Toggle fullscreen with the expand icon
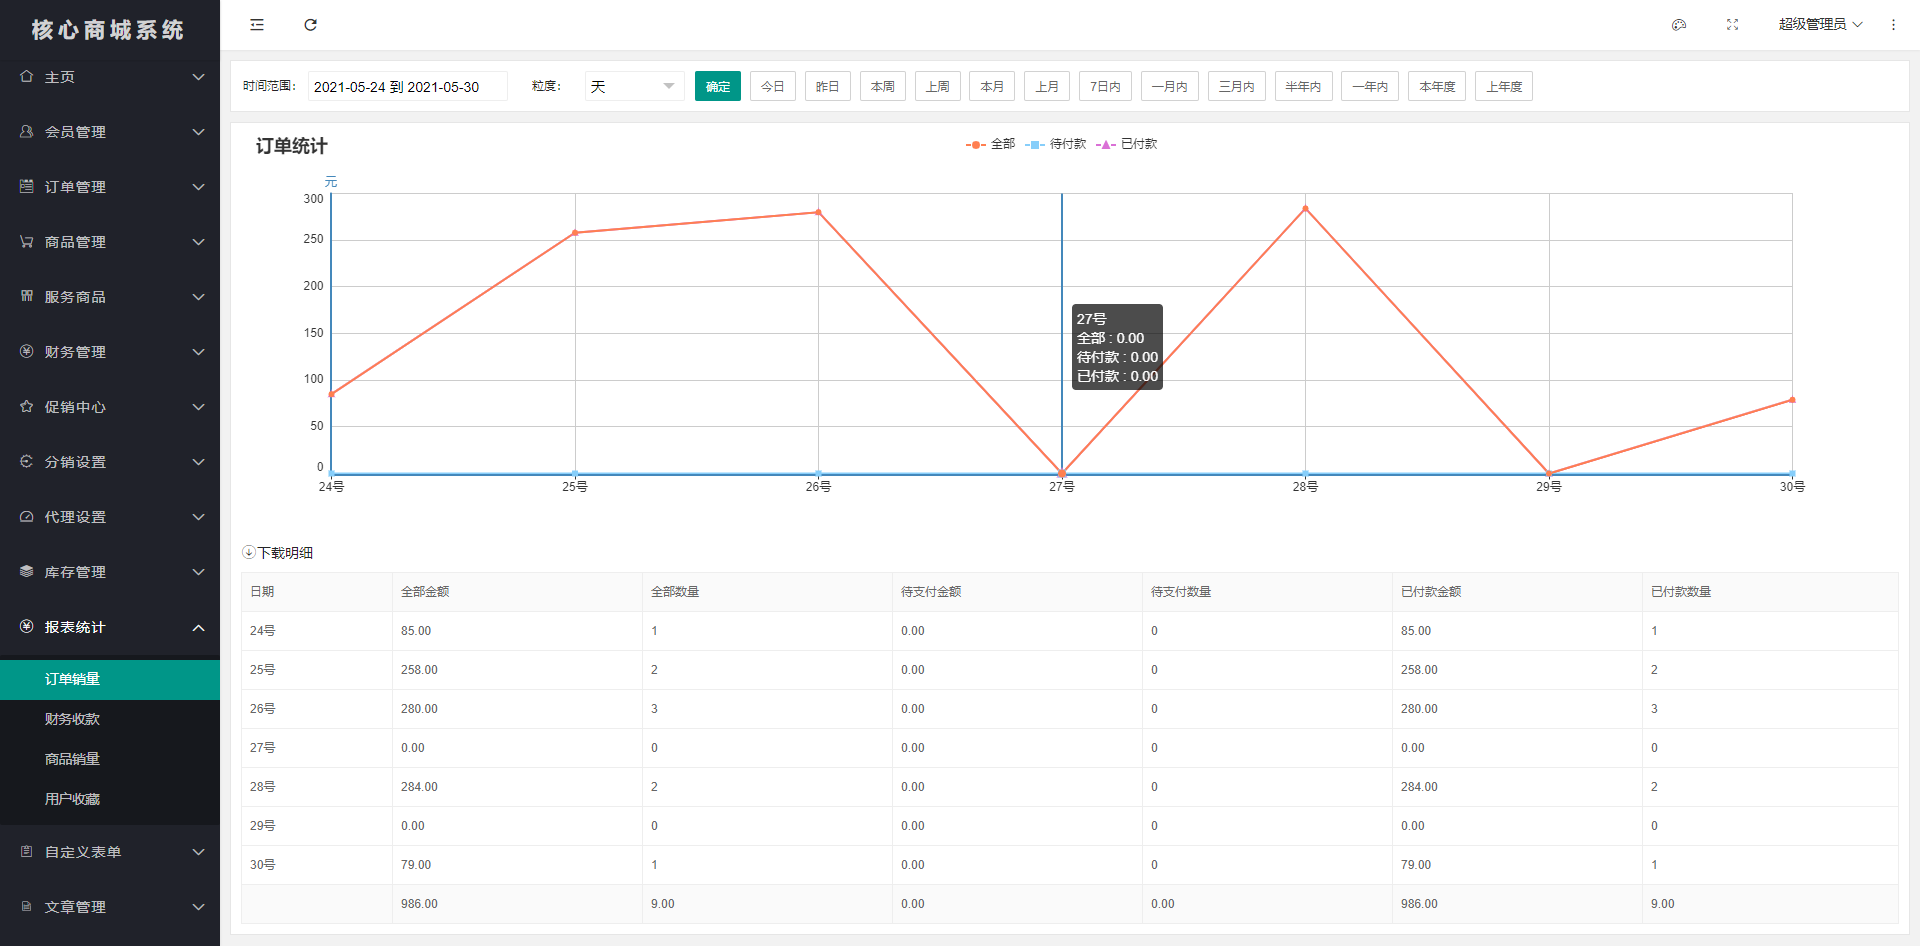This screenshot has height=946, width=1920. (x=1733, y=25)
